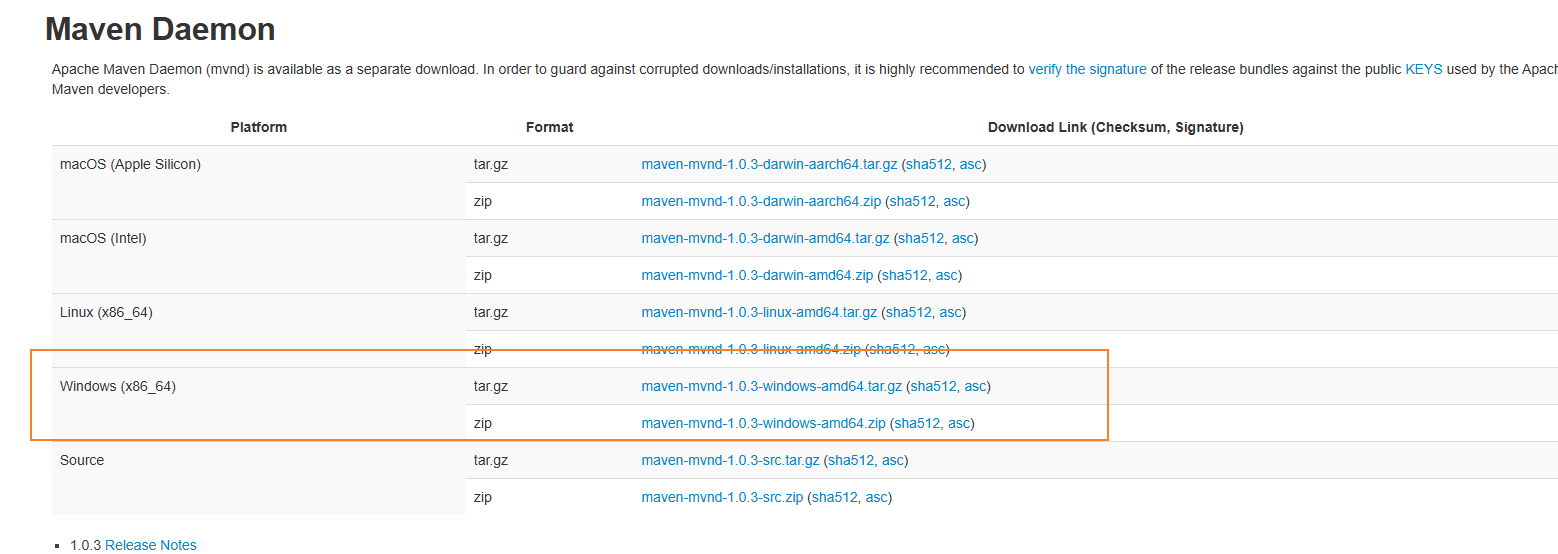Open asc signature for linux-amd64.tar.gz
This screenshot has width=1558, height=554.
point(950,312)
